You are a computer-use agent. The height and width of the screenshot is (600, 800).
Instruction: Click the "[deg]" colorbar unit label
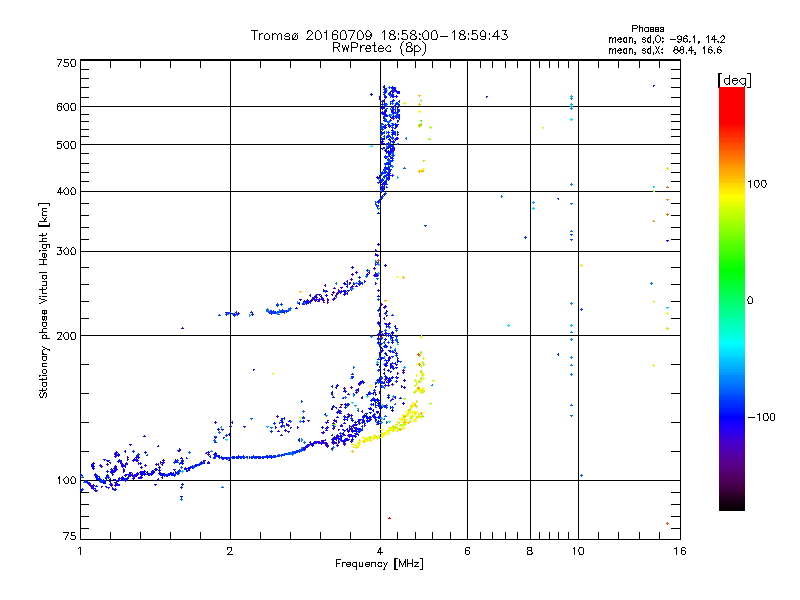coord(734,80)
